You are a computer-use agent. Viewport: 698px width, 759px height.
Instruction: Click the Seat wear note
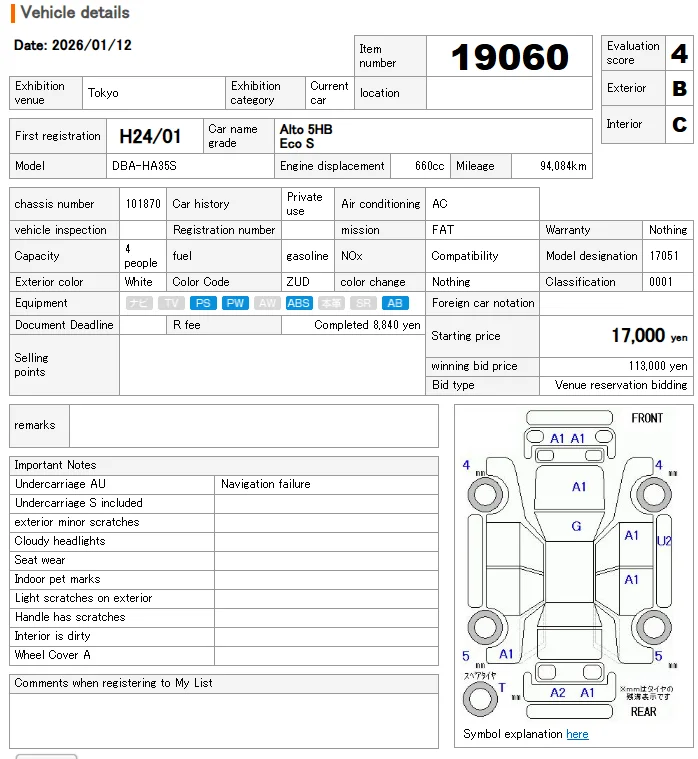(x=40, y=560)
